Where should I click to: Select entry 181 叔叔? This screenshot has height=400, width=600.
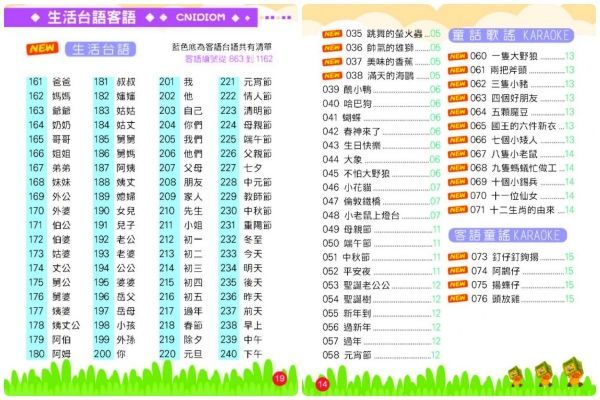click(x=114, y=82)
